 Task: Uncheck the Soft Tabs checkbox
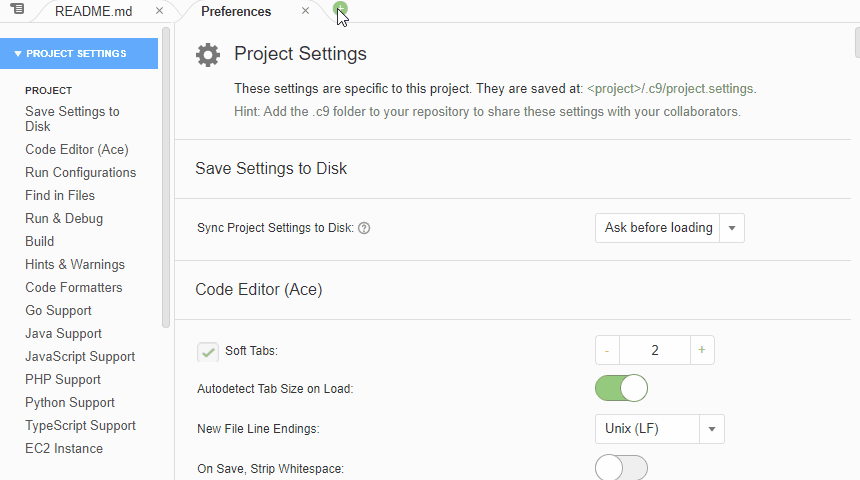(x=208, y=352)
